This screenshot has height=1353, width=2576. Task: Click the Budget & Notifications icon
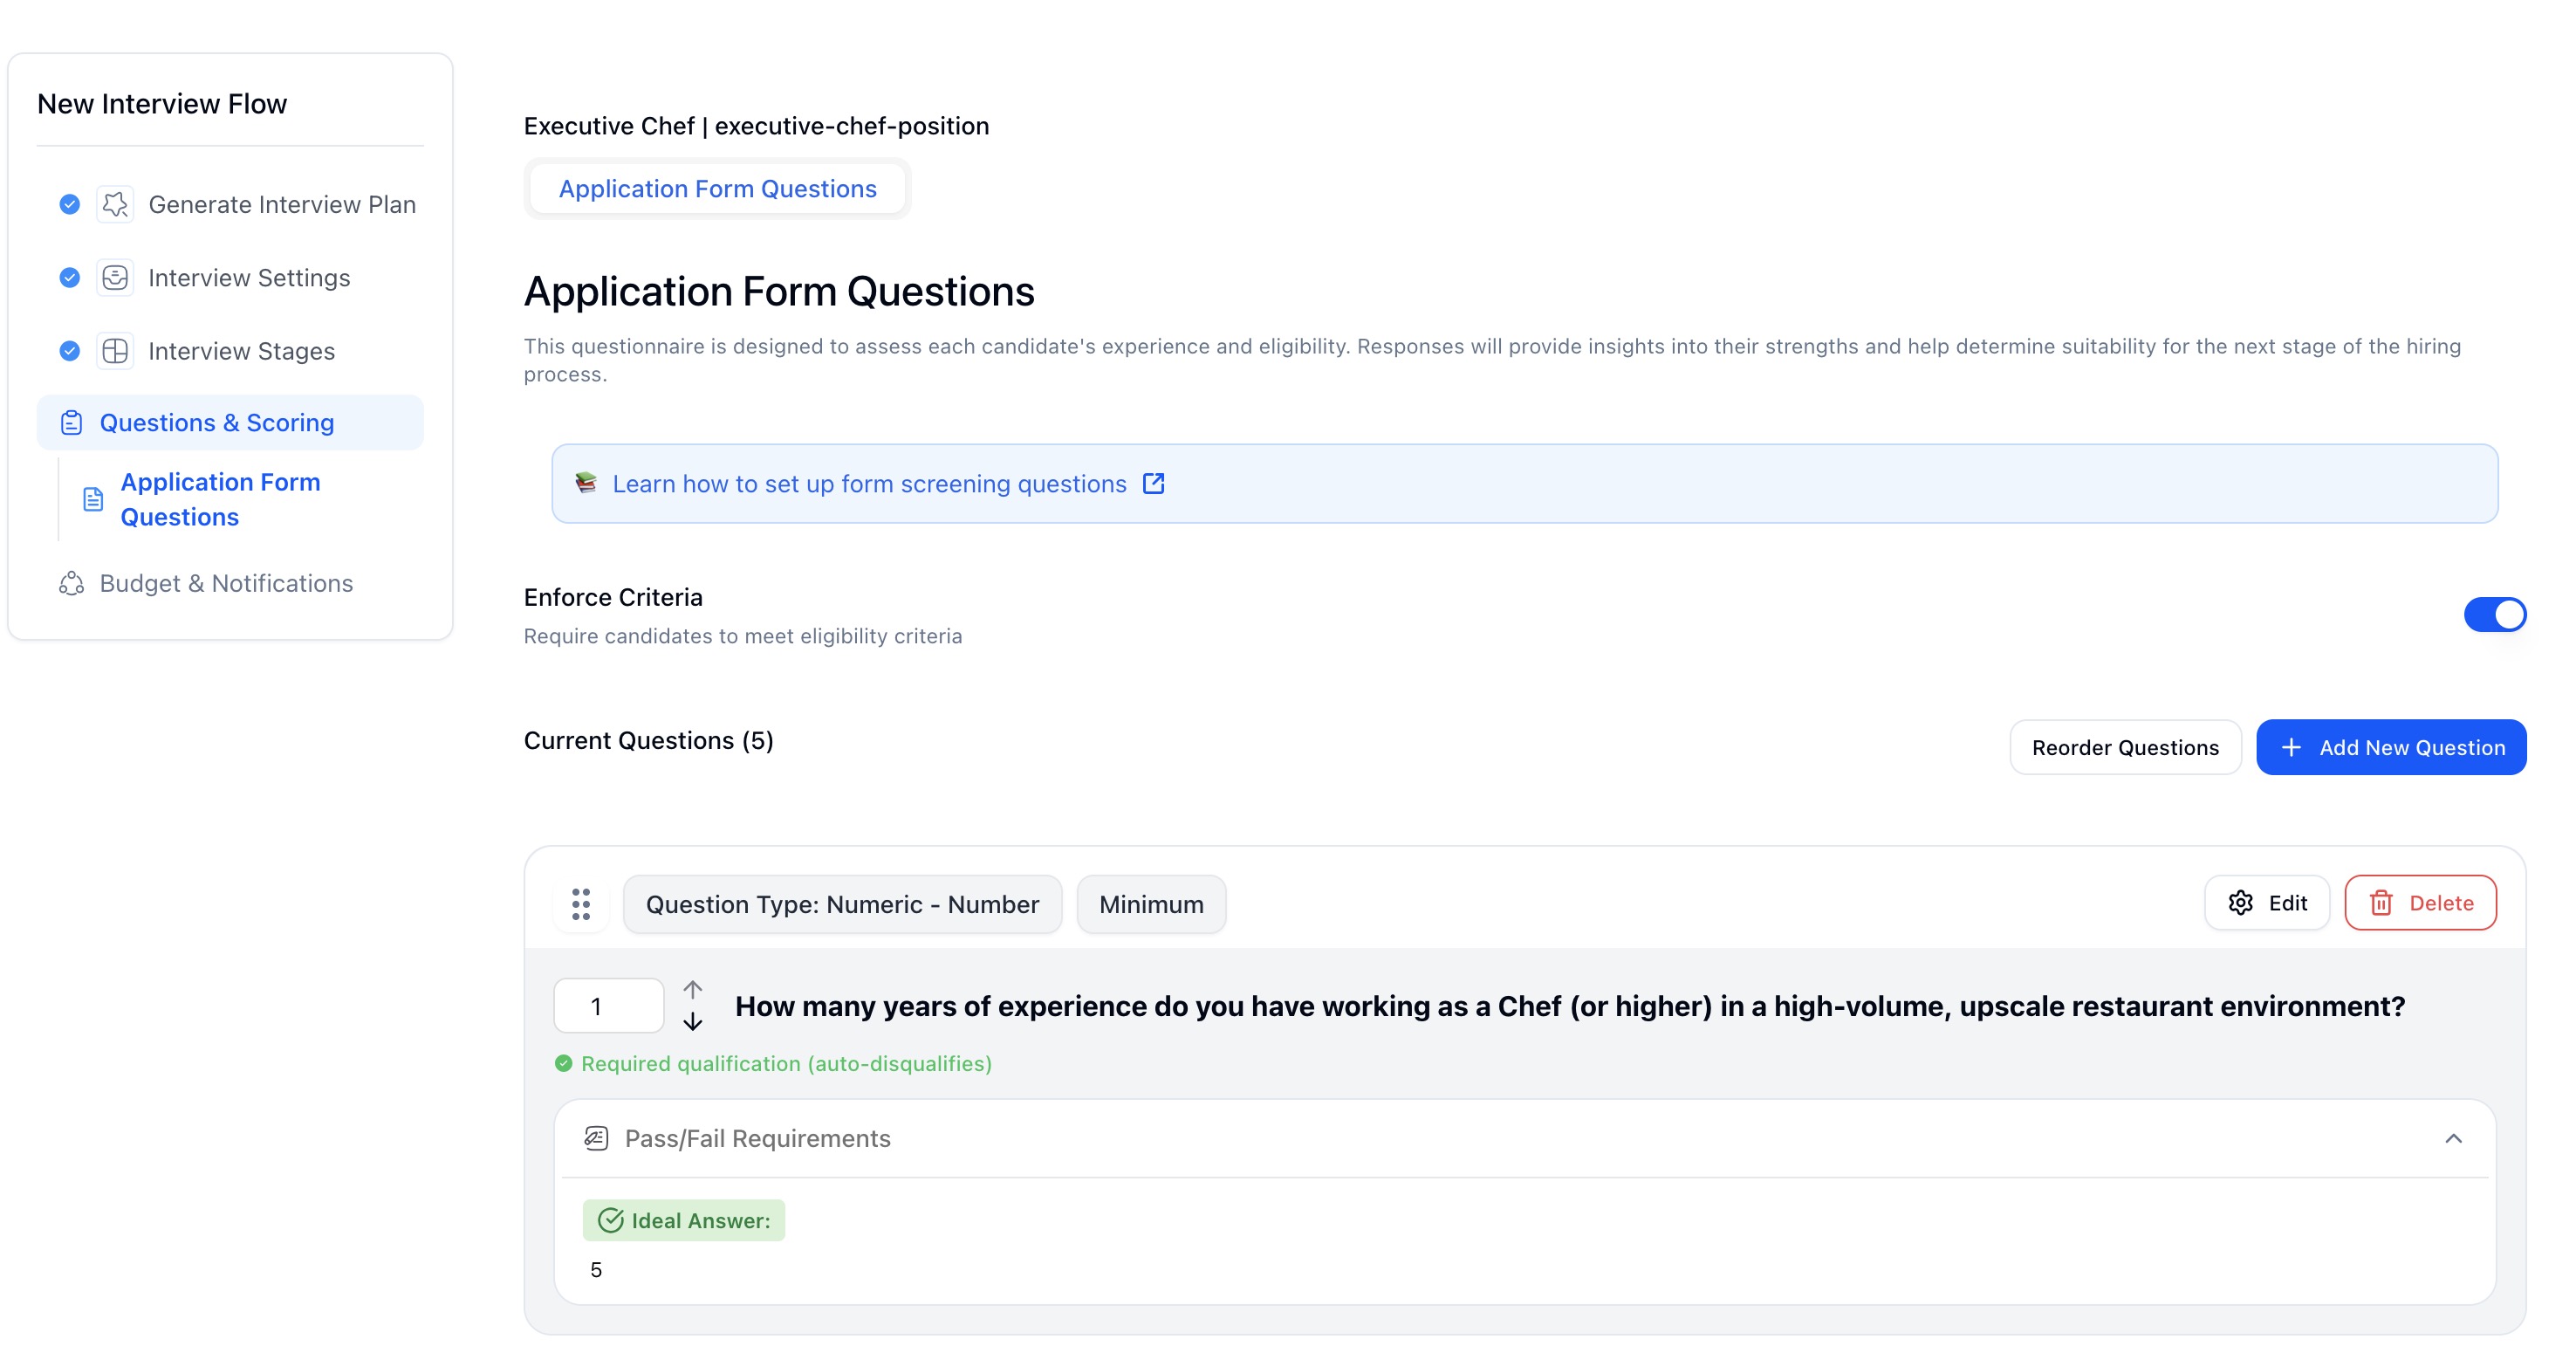(x=72, y=584)
